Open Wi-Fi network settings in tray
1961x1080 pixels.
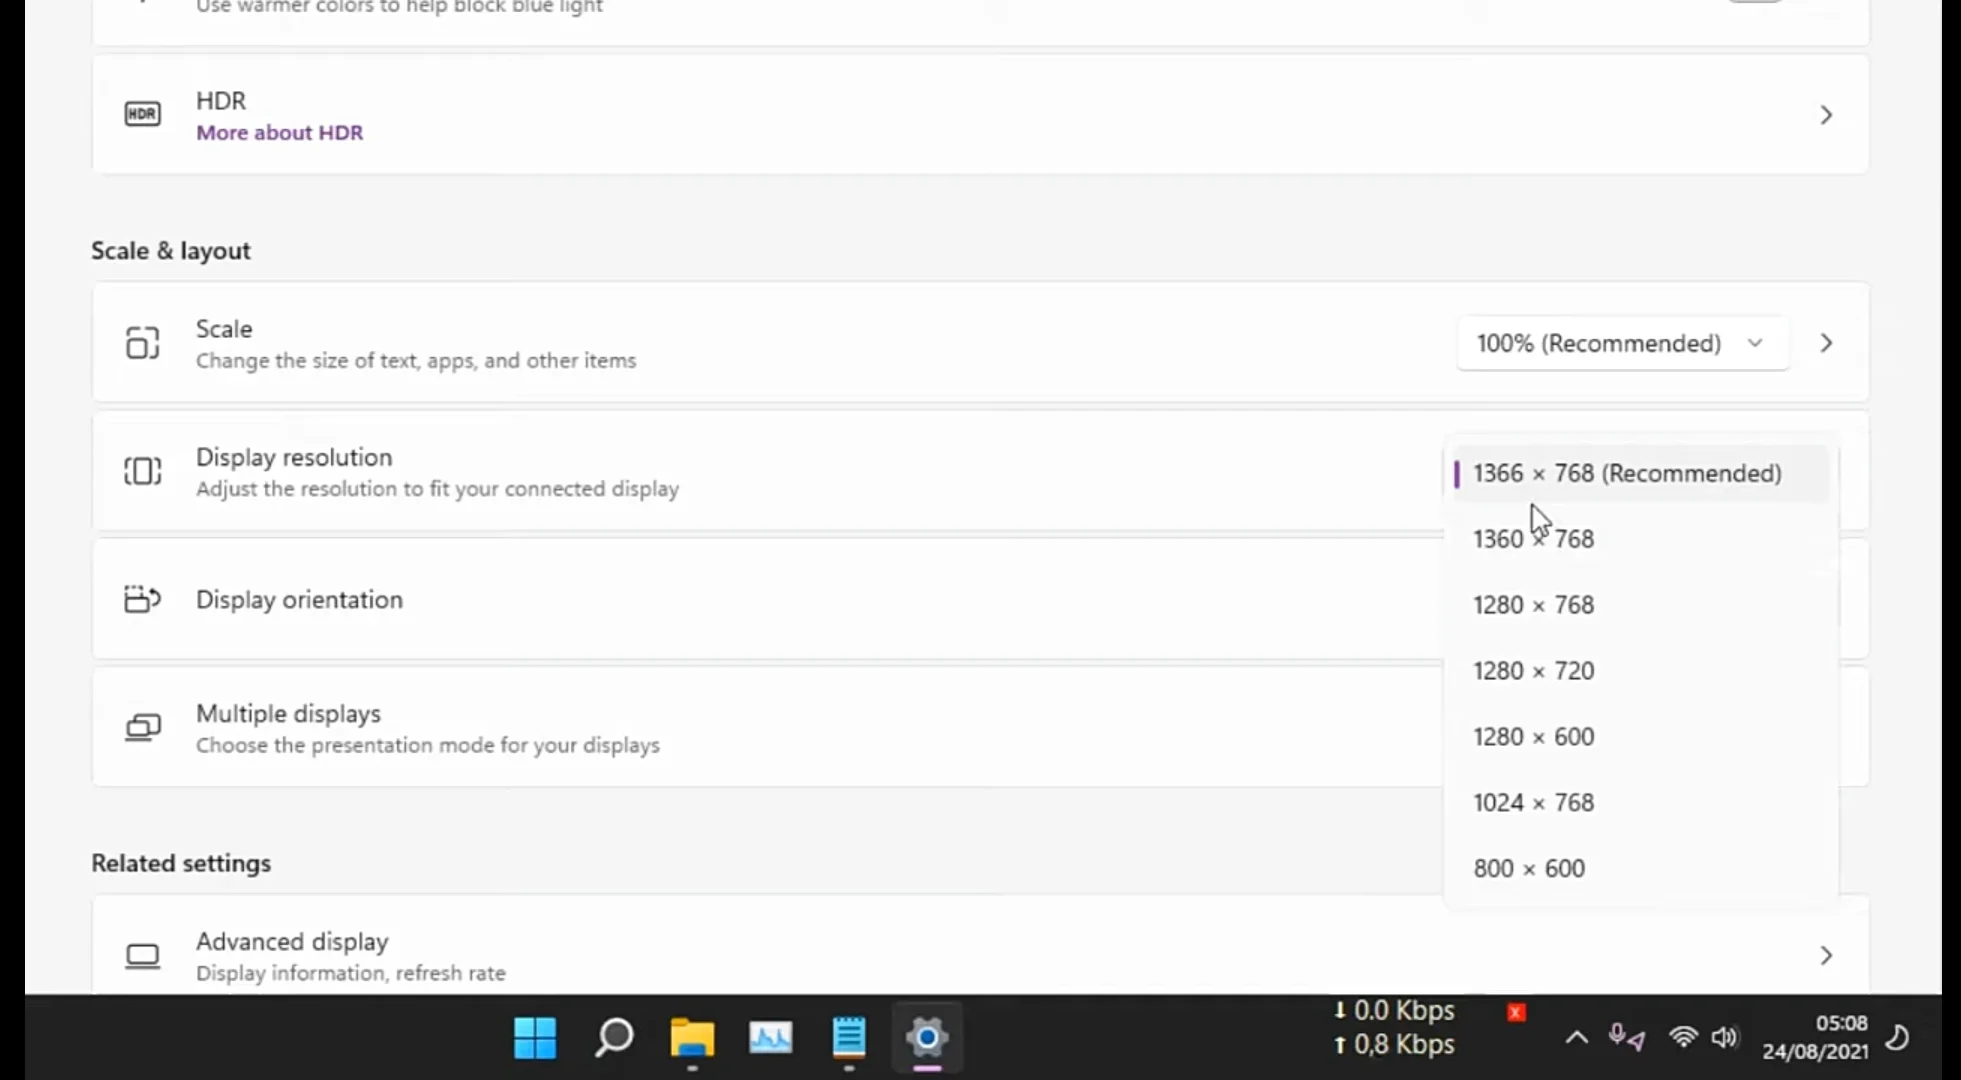(1684, 1038)
